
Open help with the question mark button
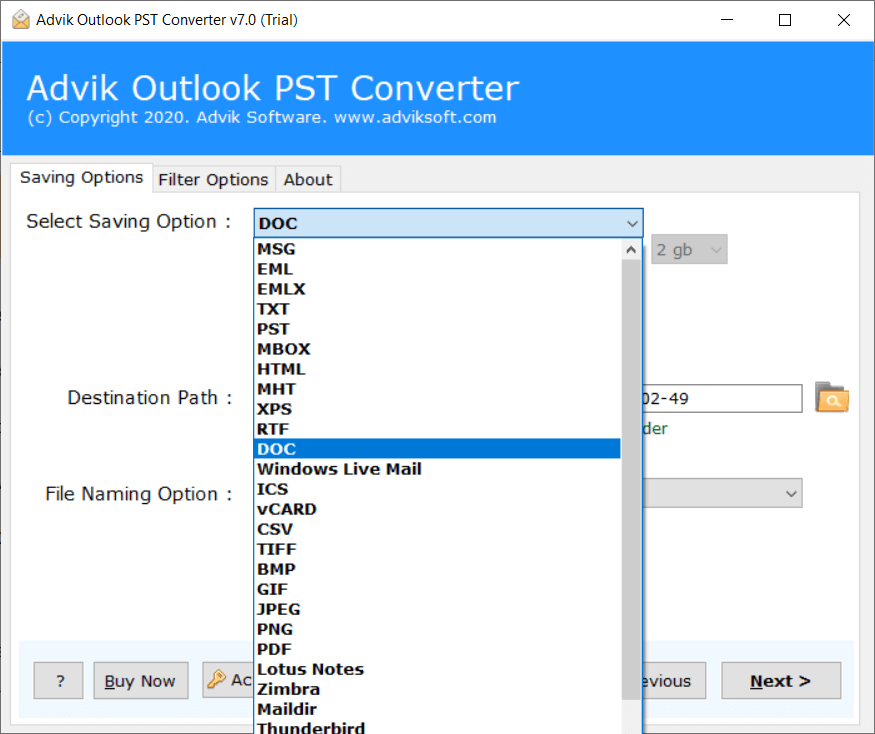click(x=58, y=680)
